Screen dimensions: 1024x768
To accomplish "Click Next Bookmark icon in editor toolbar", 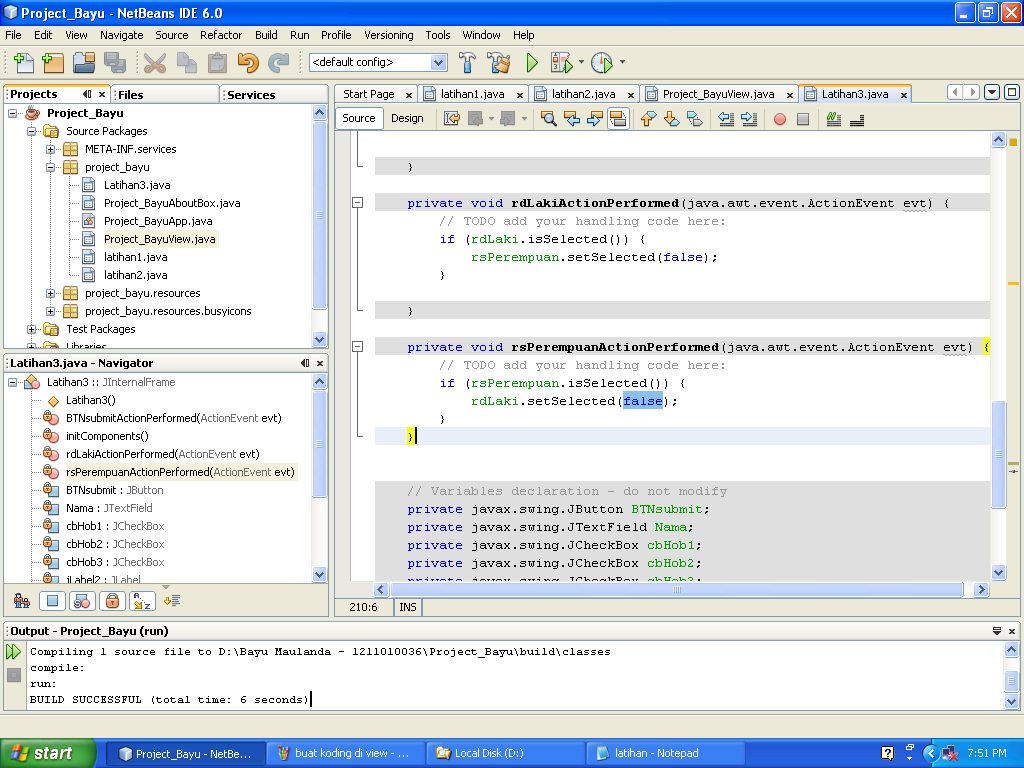I will [671, 119].
